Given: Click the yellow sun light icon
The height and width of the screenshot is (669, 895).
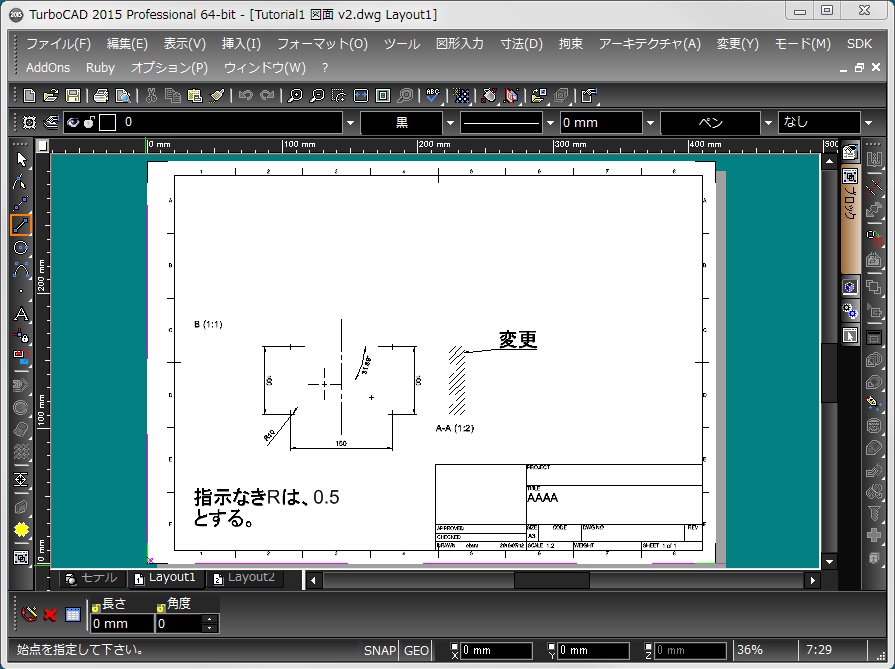Looking at the screenshot, I should [x=21, y=530].
